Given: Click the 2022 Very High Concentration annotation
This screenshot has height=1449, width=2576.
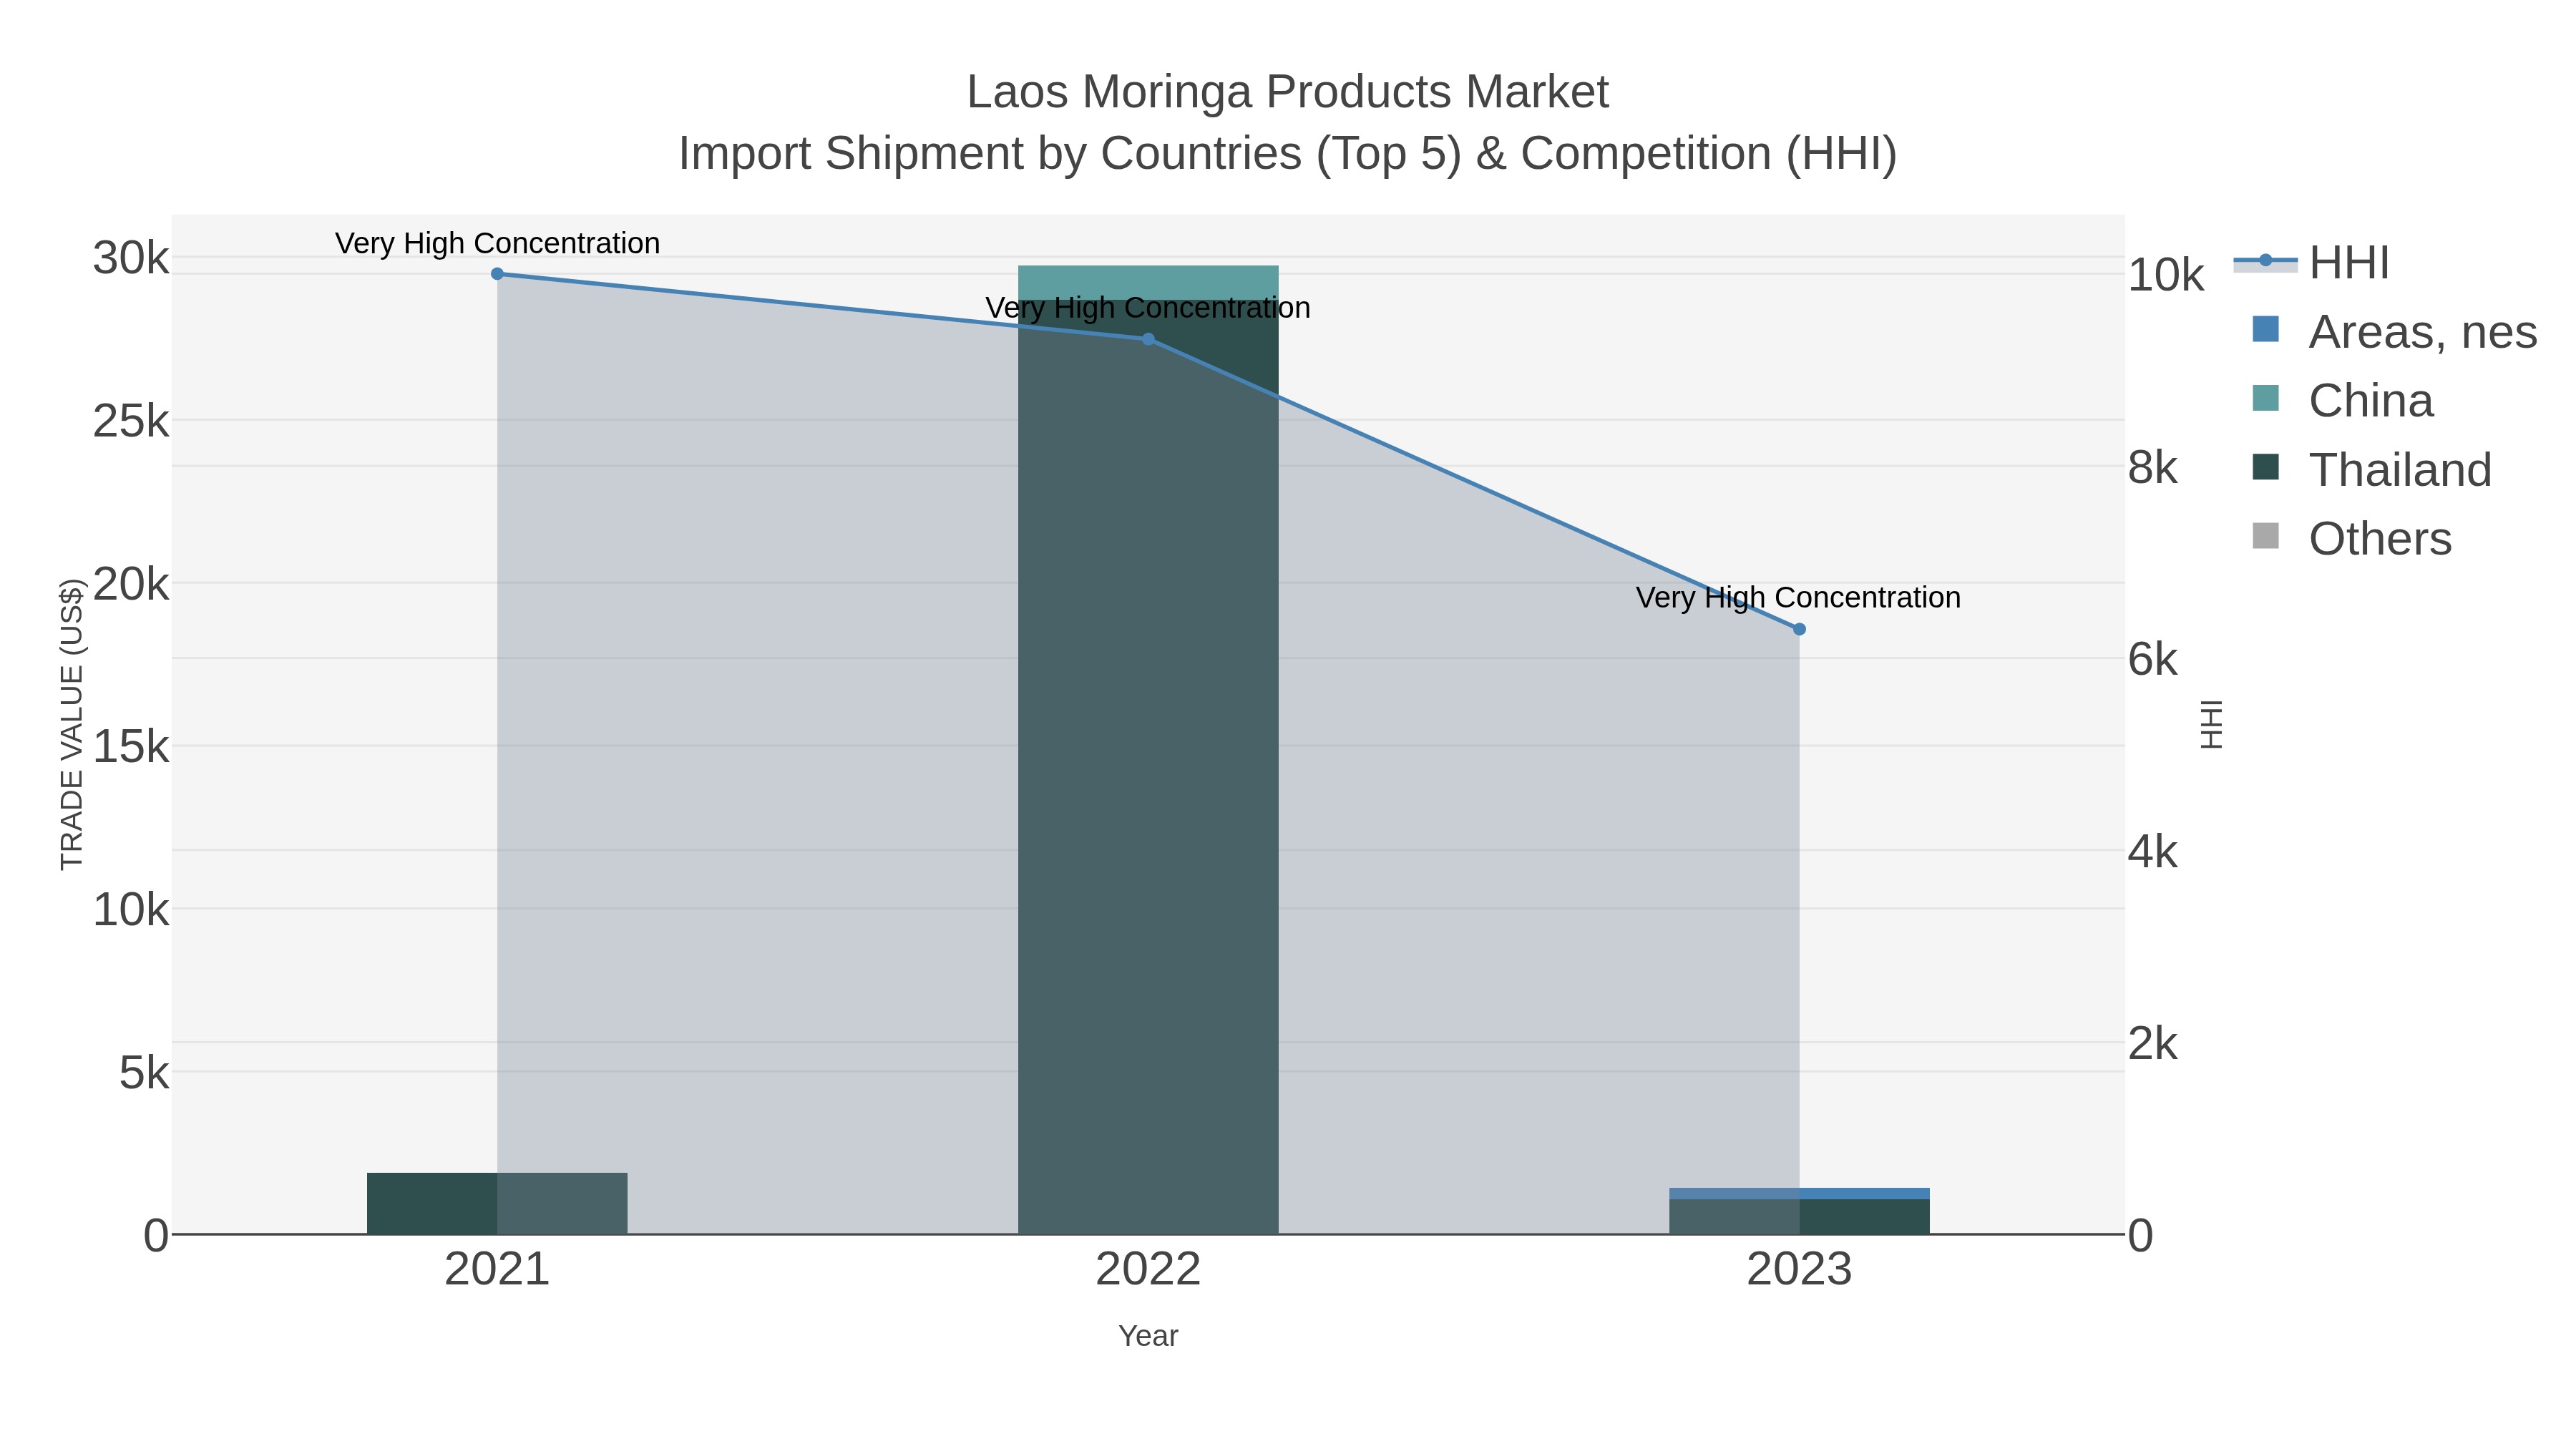Looking at the screenshot, I should [x=1148, y=308].
